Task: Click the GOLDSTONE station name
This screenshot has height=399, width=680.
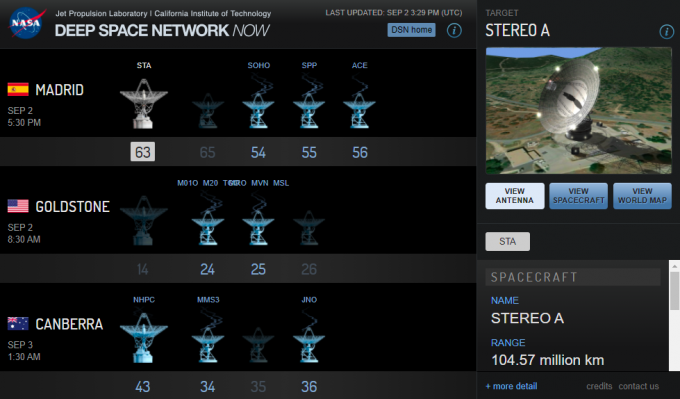Action: (x=72, y=207)
